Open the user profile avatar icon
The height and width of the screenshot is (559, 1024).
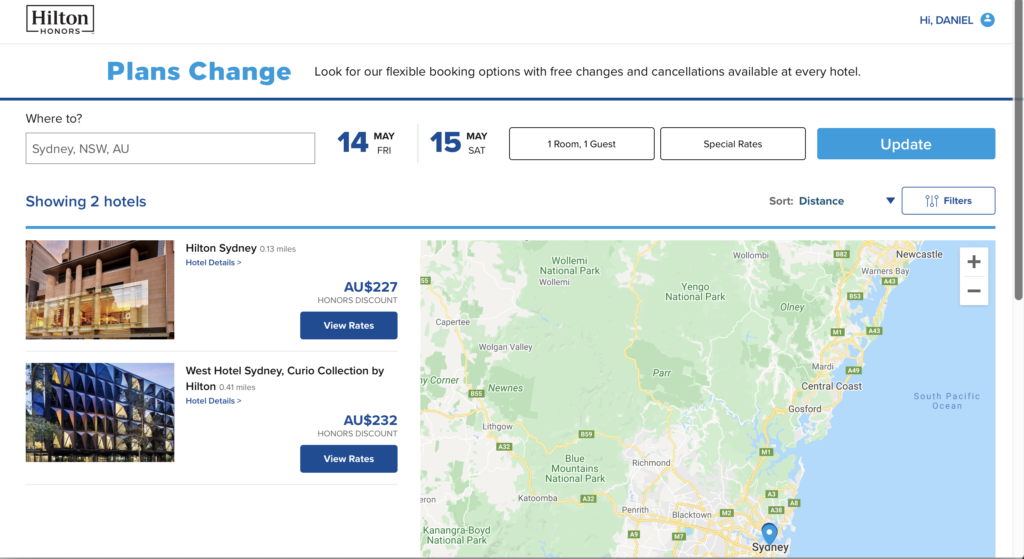pyautogui.click(x=987, y=20)
